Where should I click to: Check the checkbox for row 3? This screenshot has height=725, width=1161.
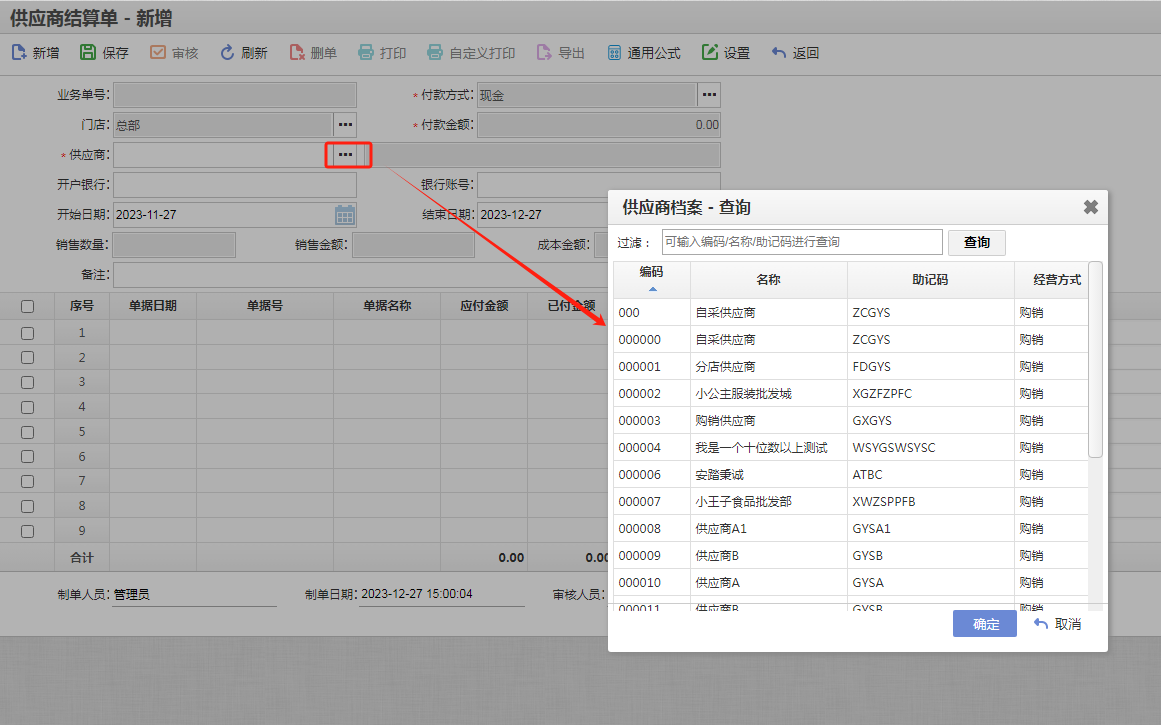click(27, 383)
